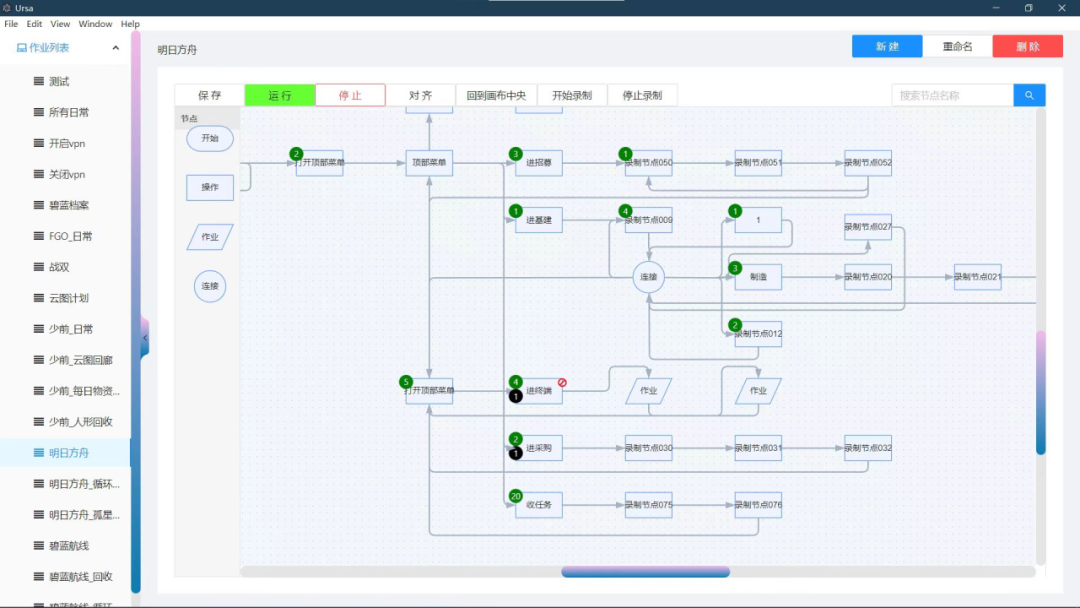1080x608 pixels.
Task: Select the 操作 (Operation) node tool
Action: [x=209, y=187]
